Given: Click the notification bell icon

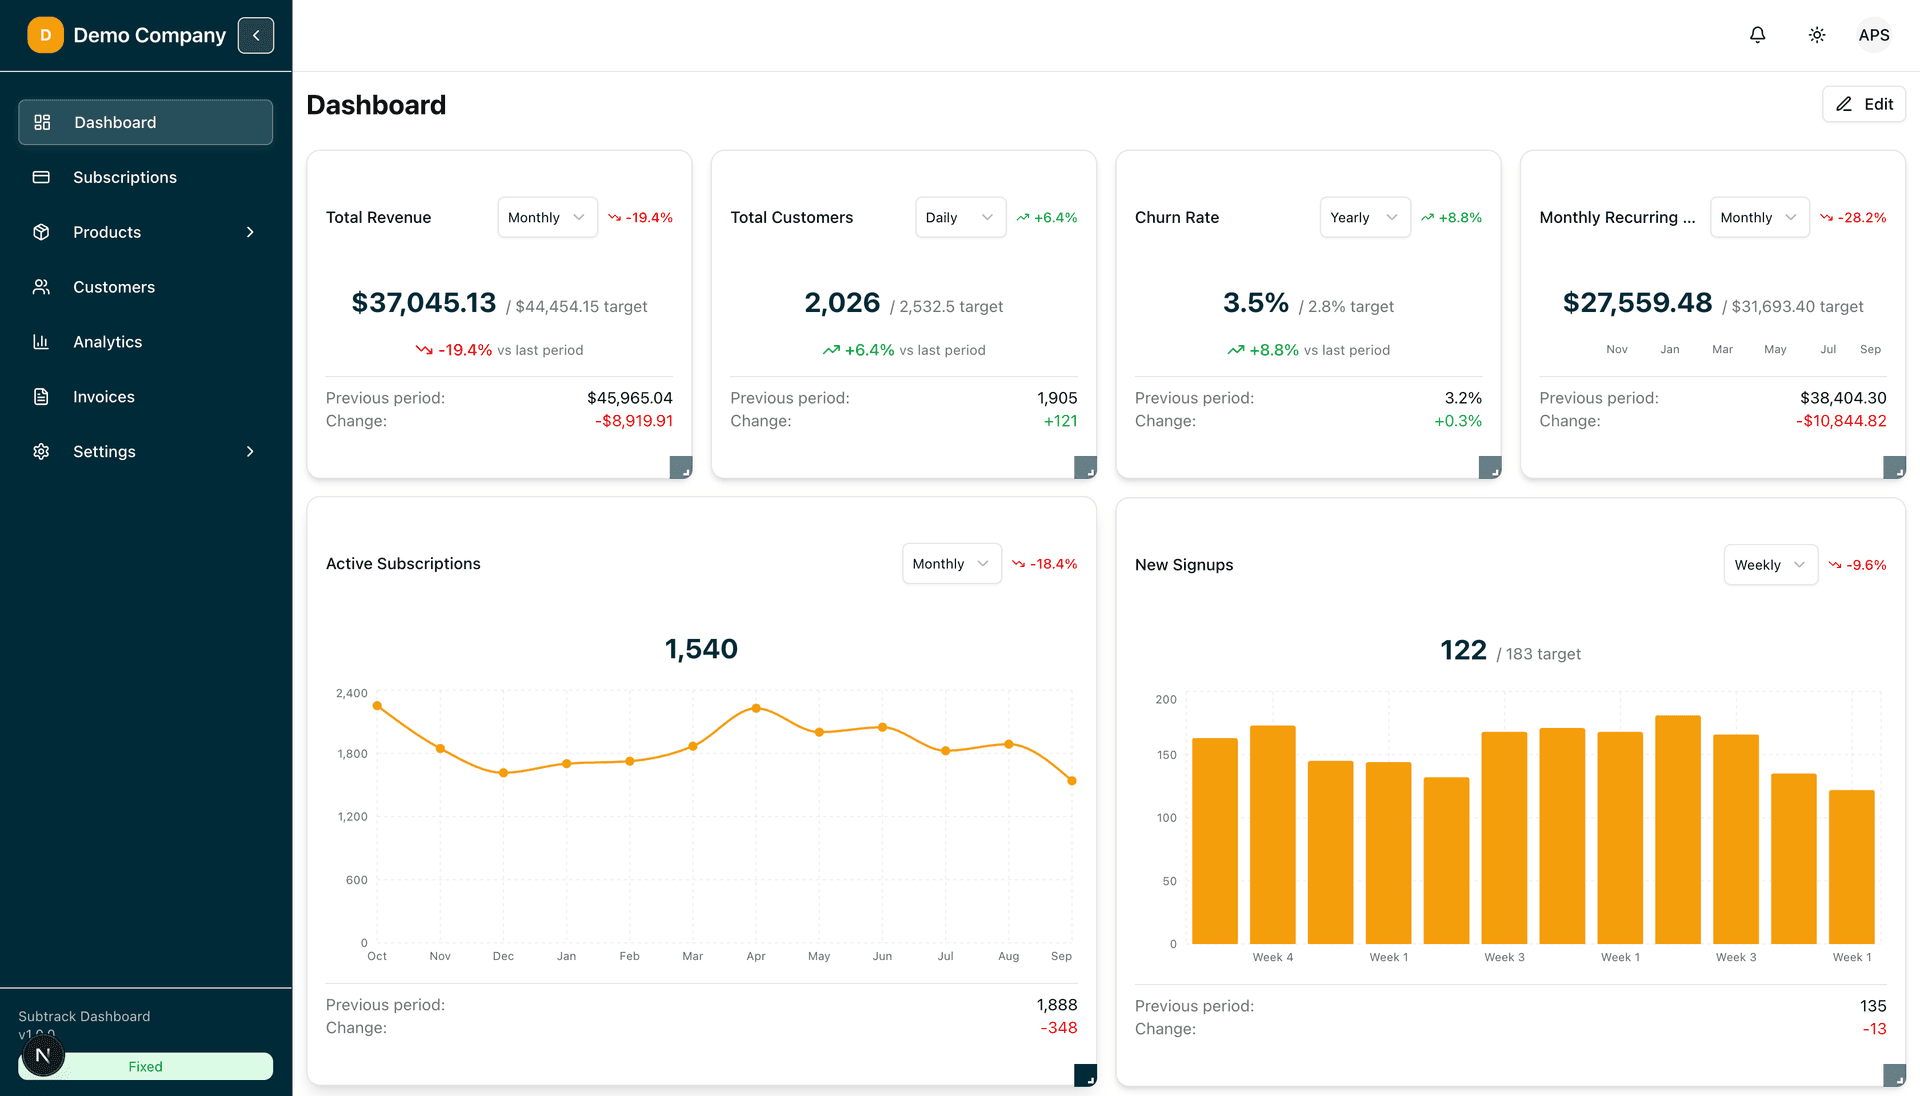Looking at the screenshot, I should pyautogui.click(x=1757, y=34).
